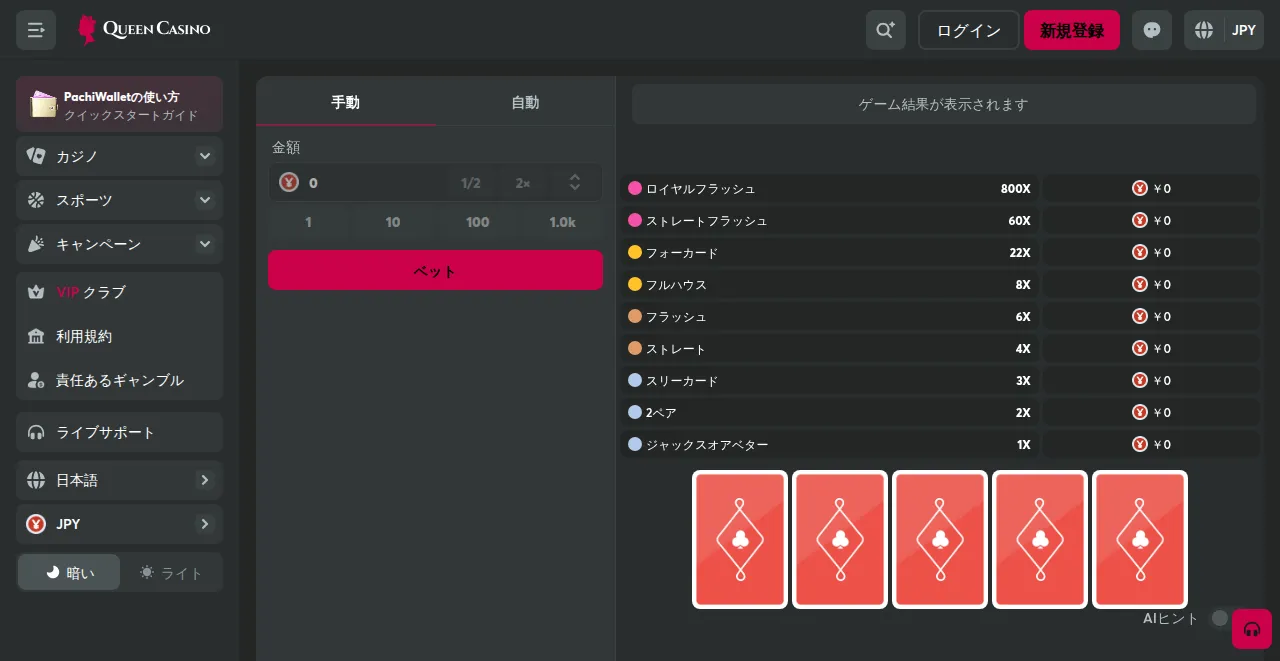Set bet amount preset 10
The width and height of the screenshot is (1280, 661).
(393, 222)
